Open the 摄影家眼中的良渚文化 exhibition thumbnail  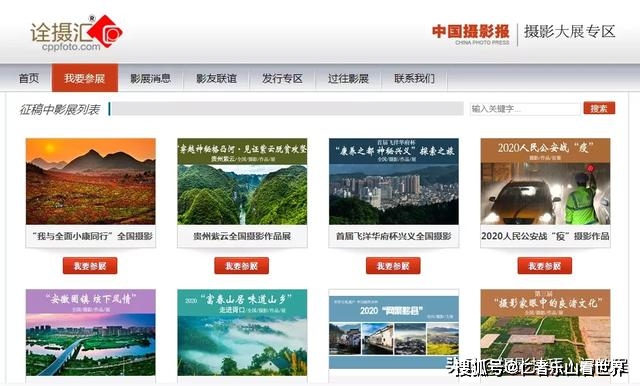[545, 333]
